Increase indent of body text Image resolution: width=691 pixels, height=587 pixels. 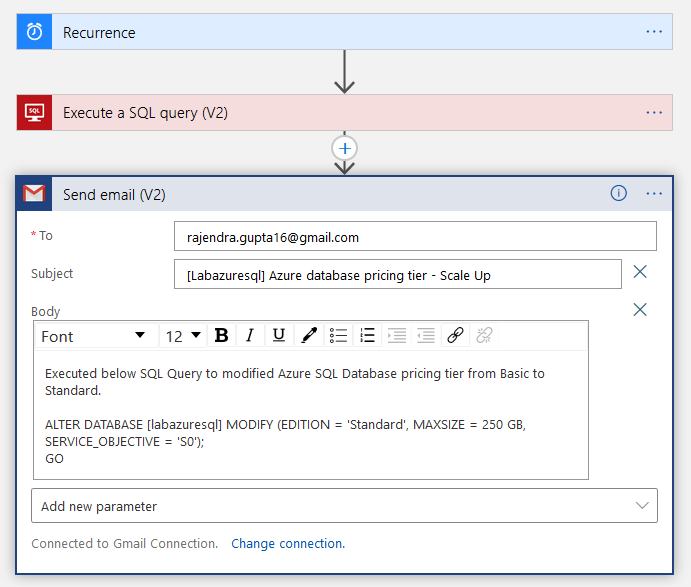point(397,336)
